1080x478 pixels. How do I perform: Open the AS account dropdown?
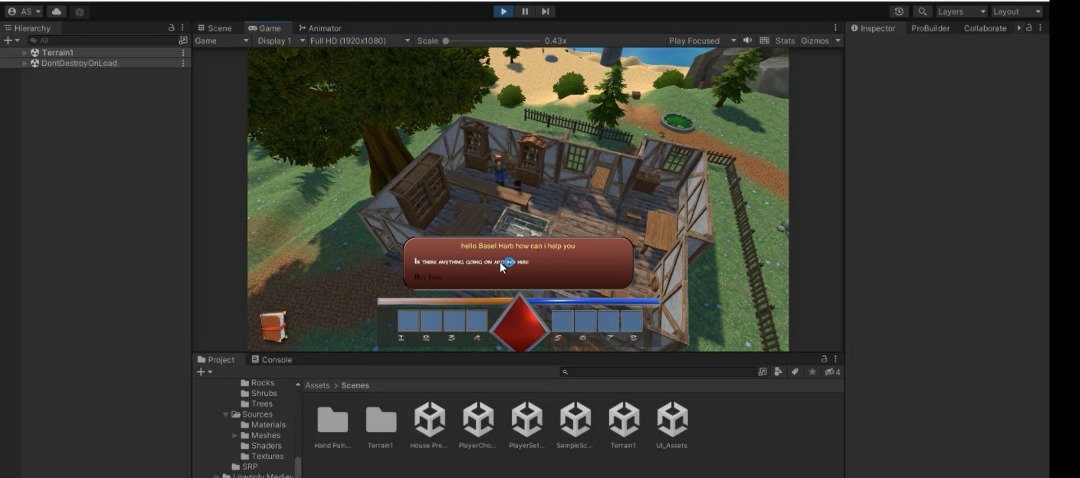coord(24,12)
